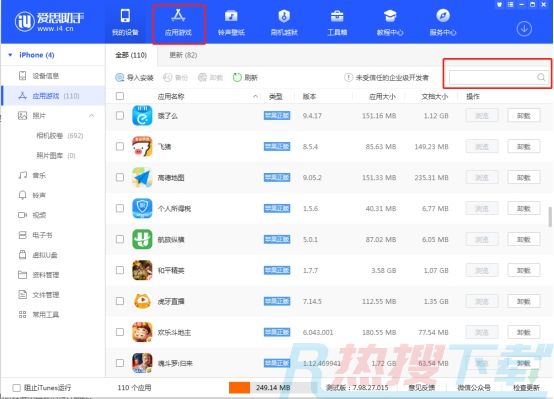Uninstall 飞猪 with its 卸载 button
554x399 pixels.
524,146
